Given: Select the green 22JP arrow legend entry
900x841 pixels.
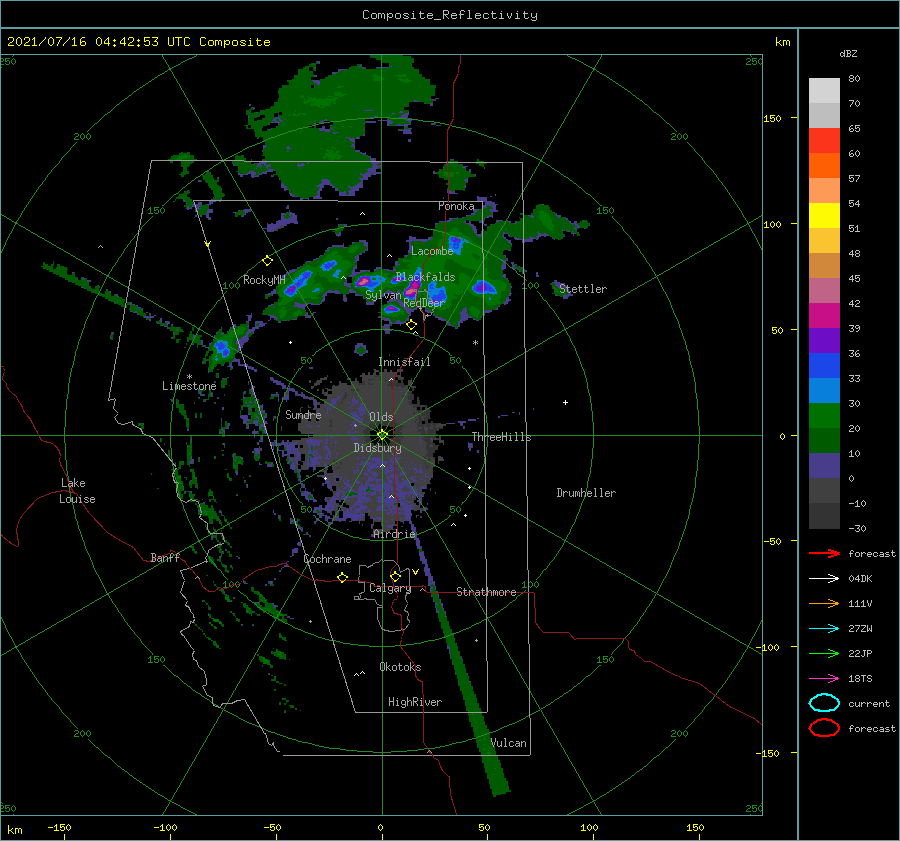Looking at the screenshot, I should (x=824, y=653).
